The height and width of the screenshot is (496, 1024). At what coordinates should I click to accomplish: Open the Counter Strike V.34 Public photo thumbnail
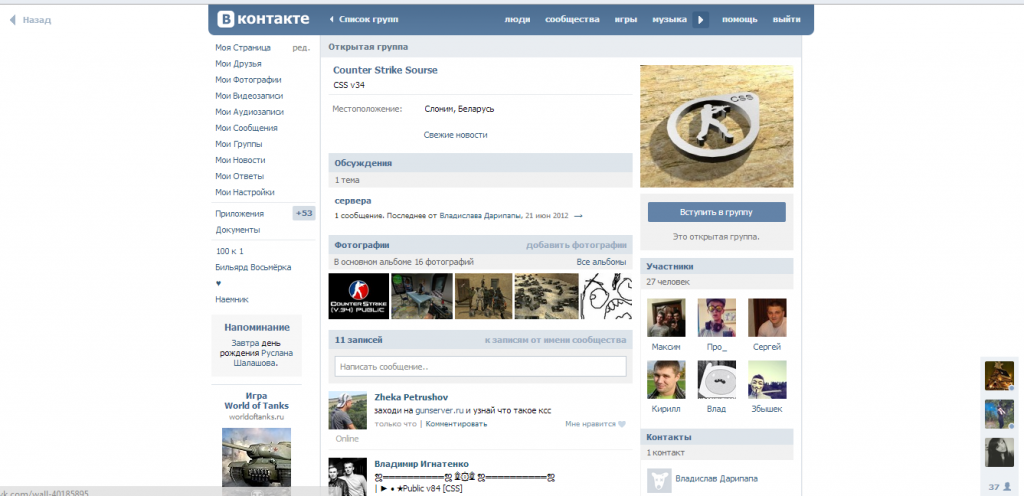(357, 295)
